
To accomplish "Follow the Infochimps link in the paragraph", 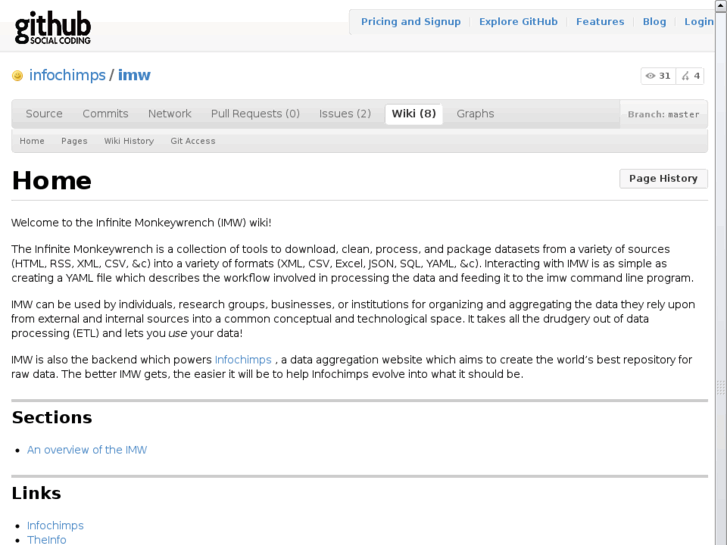I will 243,360.
